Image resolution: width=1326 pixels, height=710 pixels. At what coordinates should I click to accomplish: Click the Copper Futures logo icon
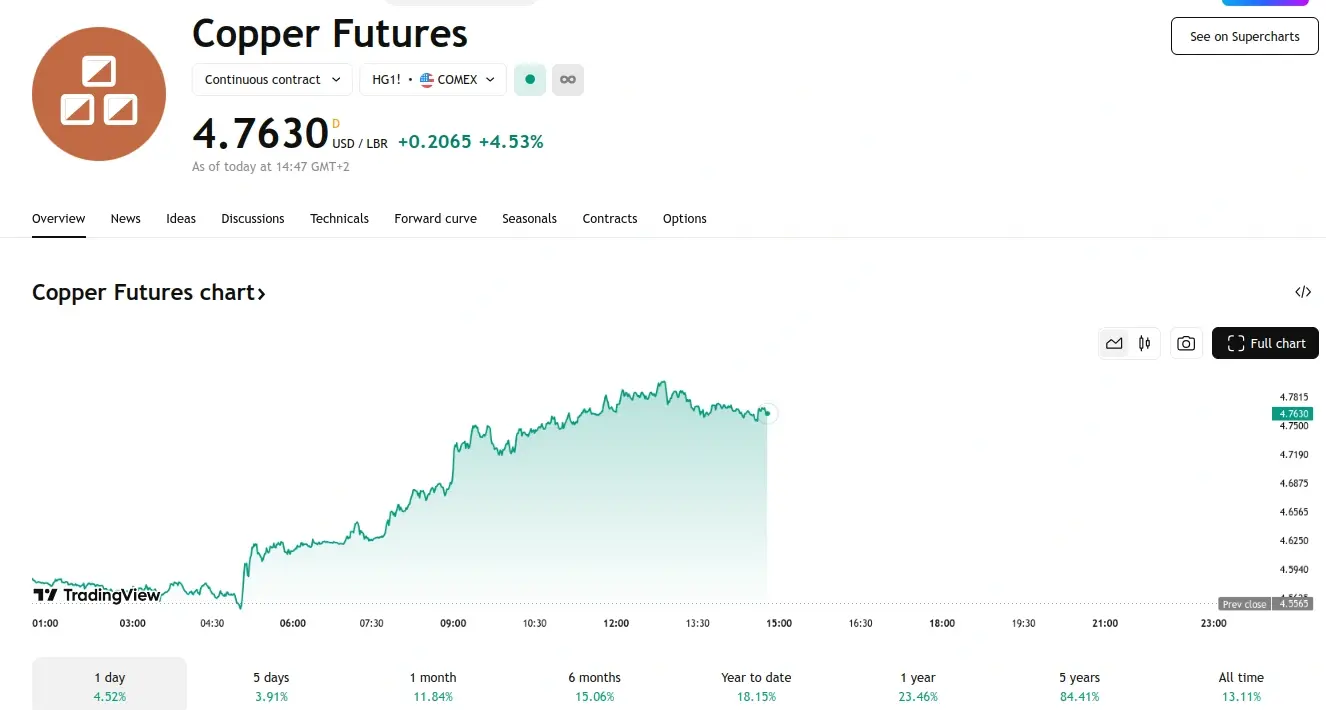coord(99,94)
